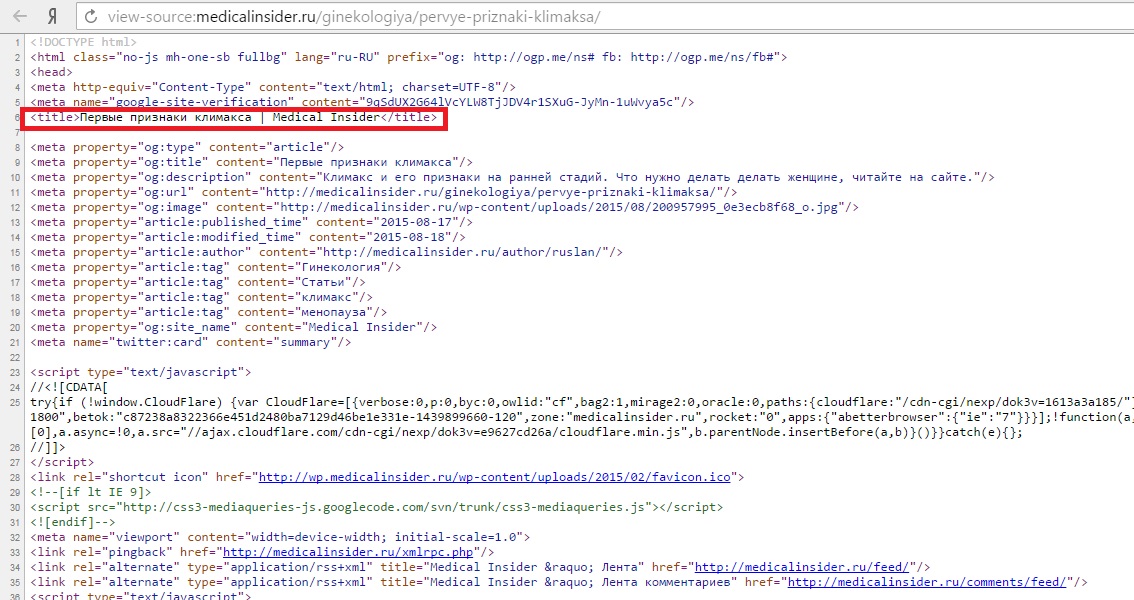Screen dimensions: 1134x600
Task: Click the twitter:card meta line
Action: pos(191,342)
